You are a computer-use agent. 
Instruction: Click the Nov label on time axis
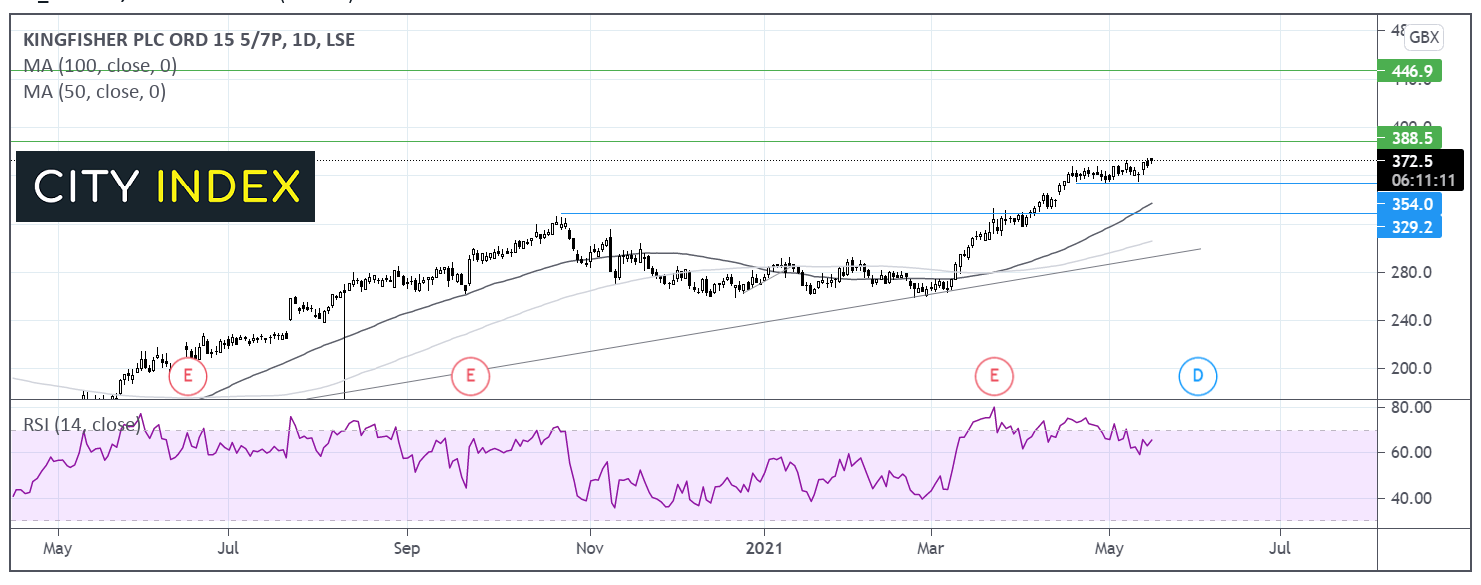click(589, 549)
